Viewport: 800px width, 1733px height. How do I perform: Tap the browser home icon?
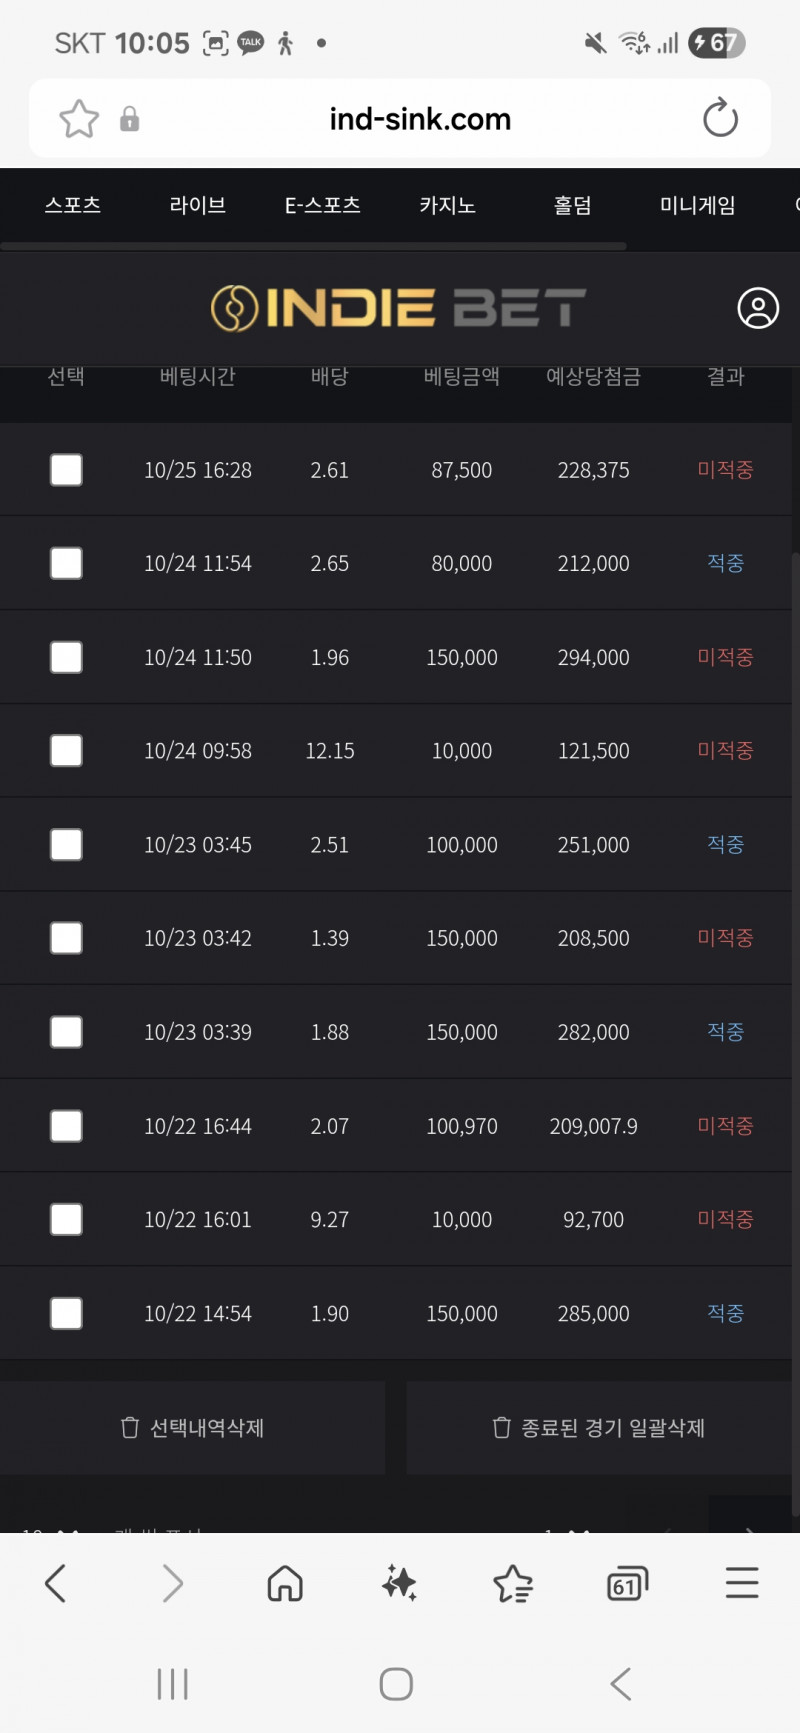(x=285, y=1583)
